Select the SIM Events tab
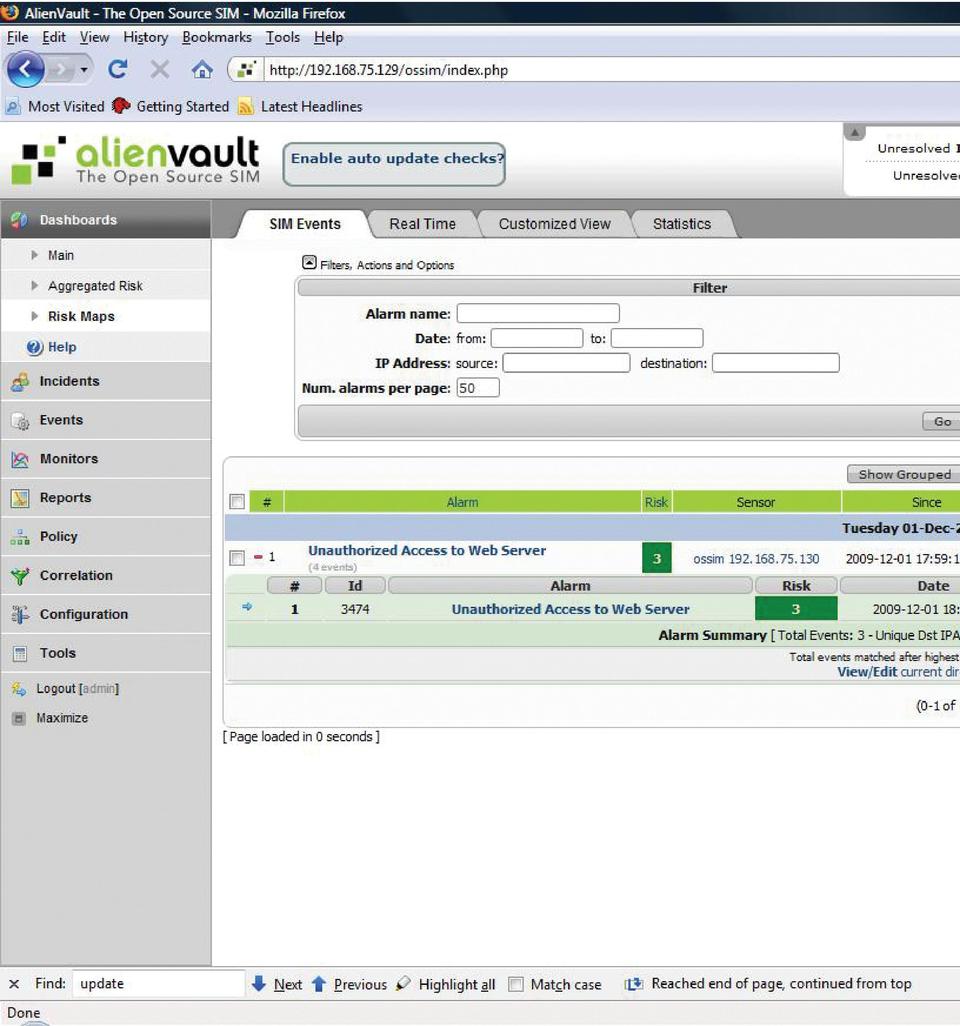The width and height of the screenshot is (960, 1026). click(x=305, y=224)
